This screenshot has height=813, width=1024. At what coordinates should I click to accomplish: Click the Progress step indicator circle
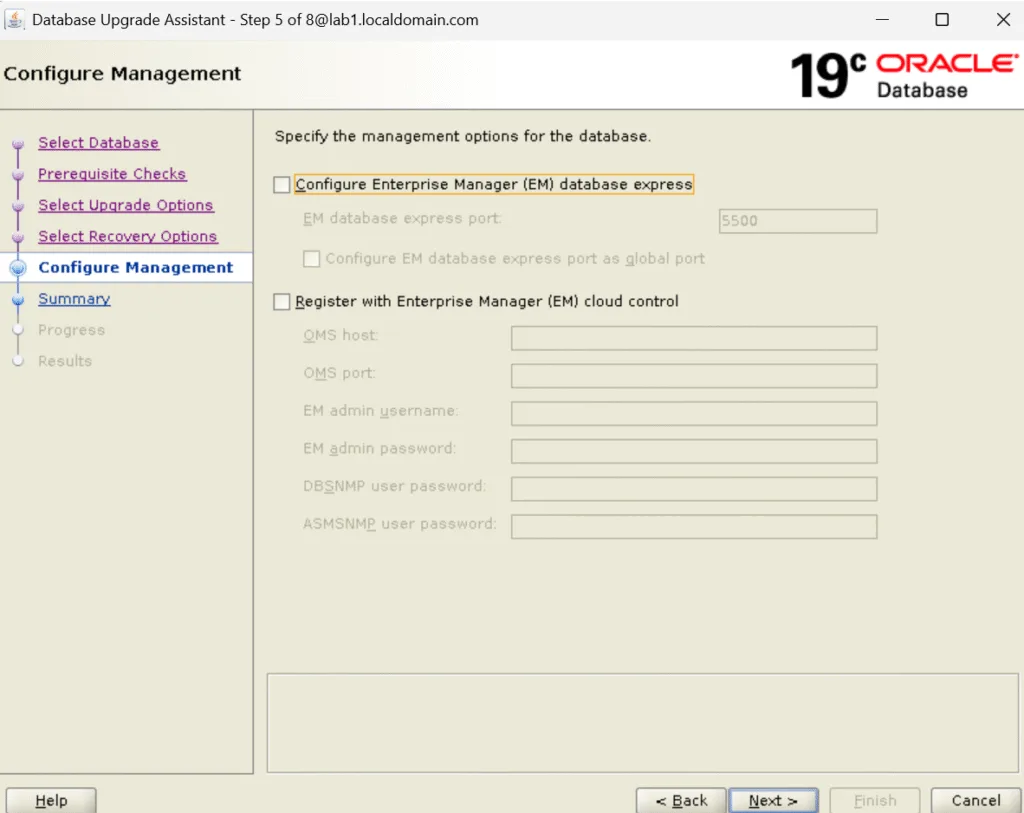(17, 329)
